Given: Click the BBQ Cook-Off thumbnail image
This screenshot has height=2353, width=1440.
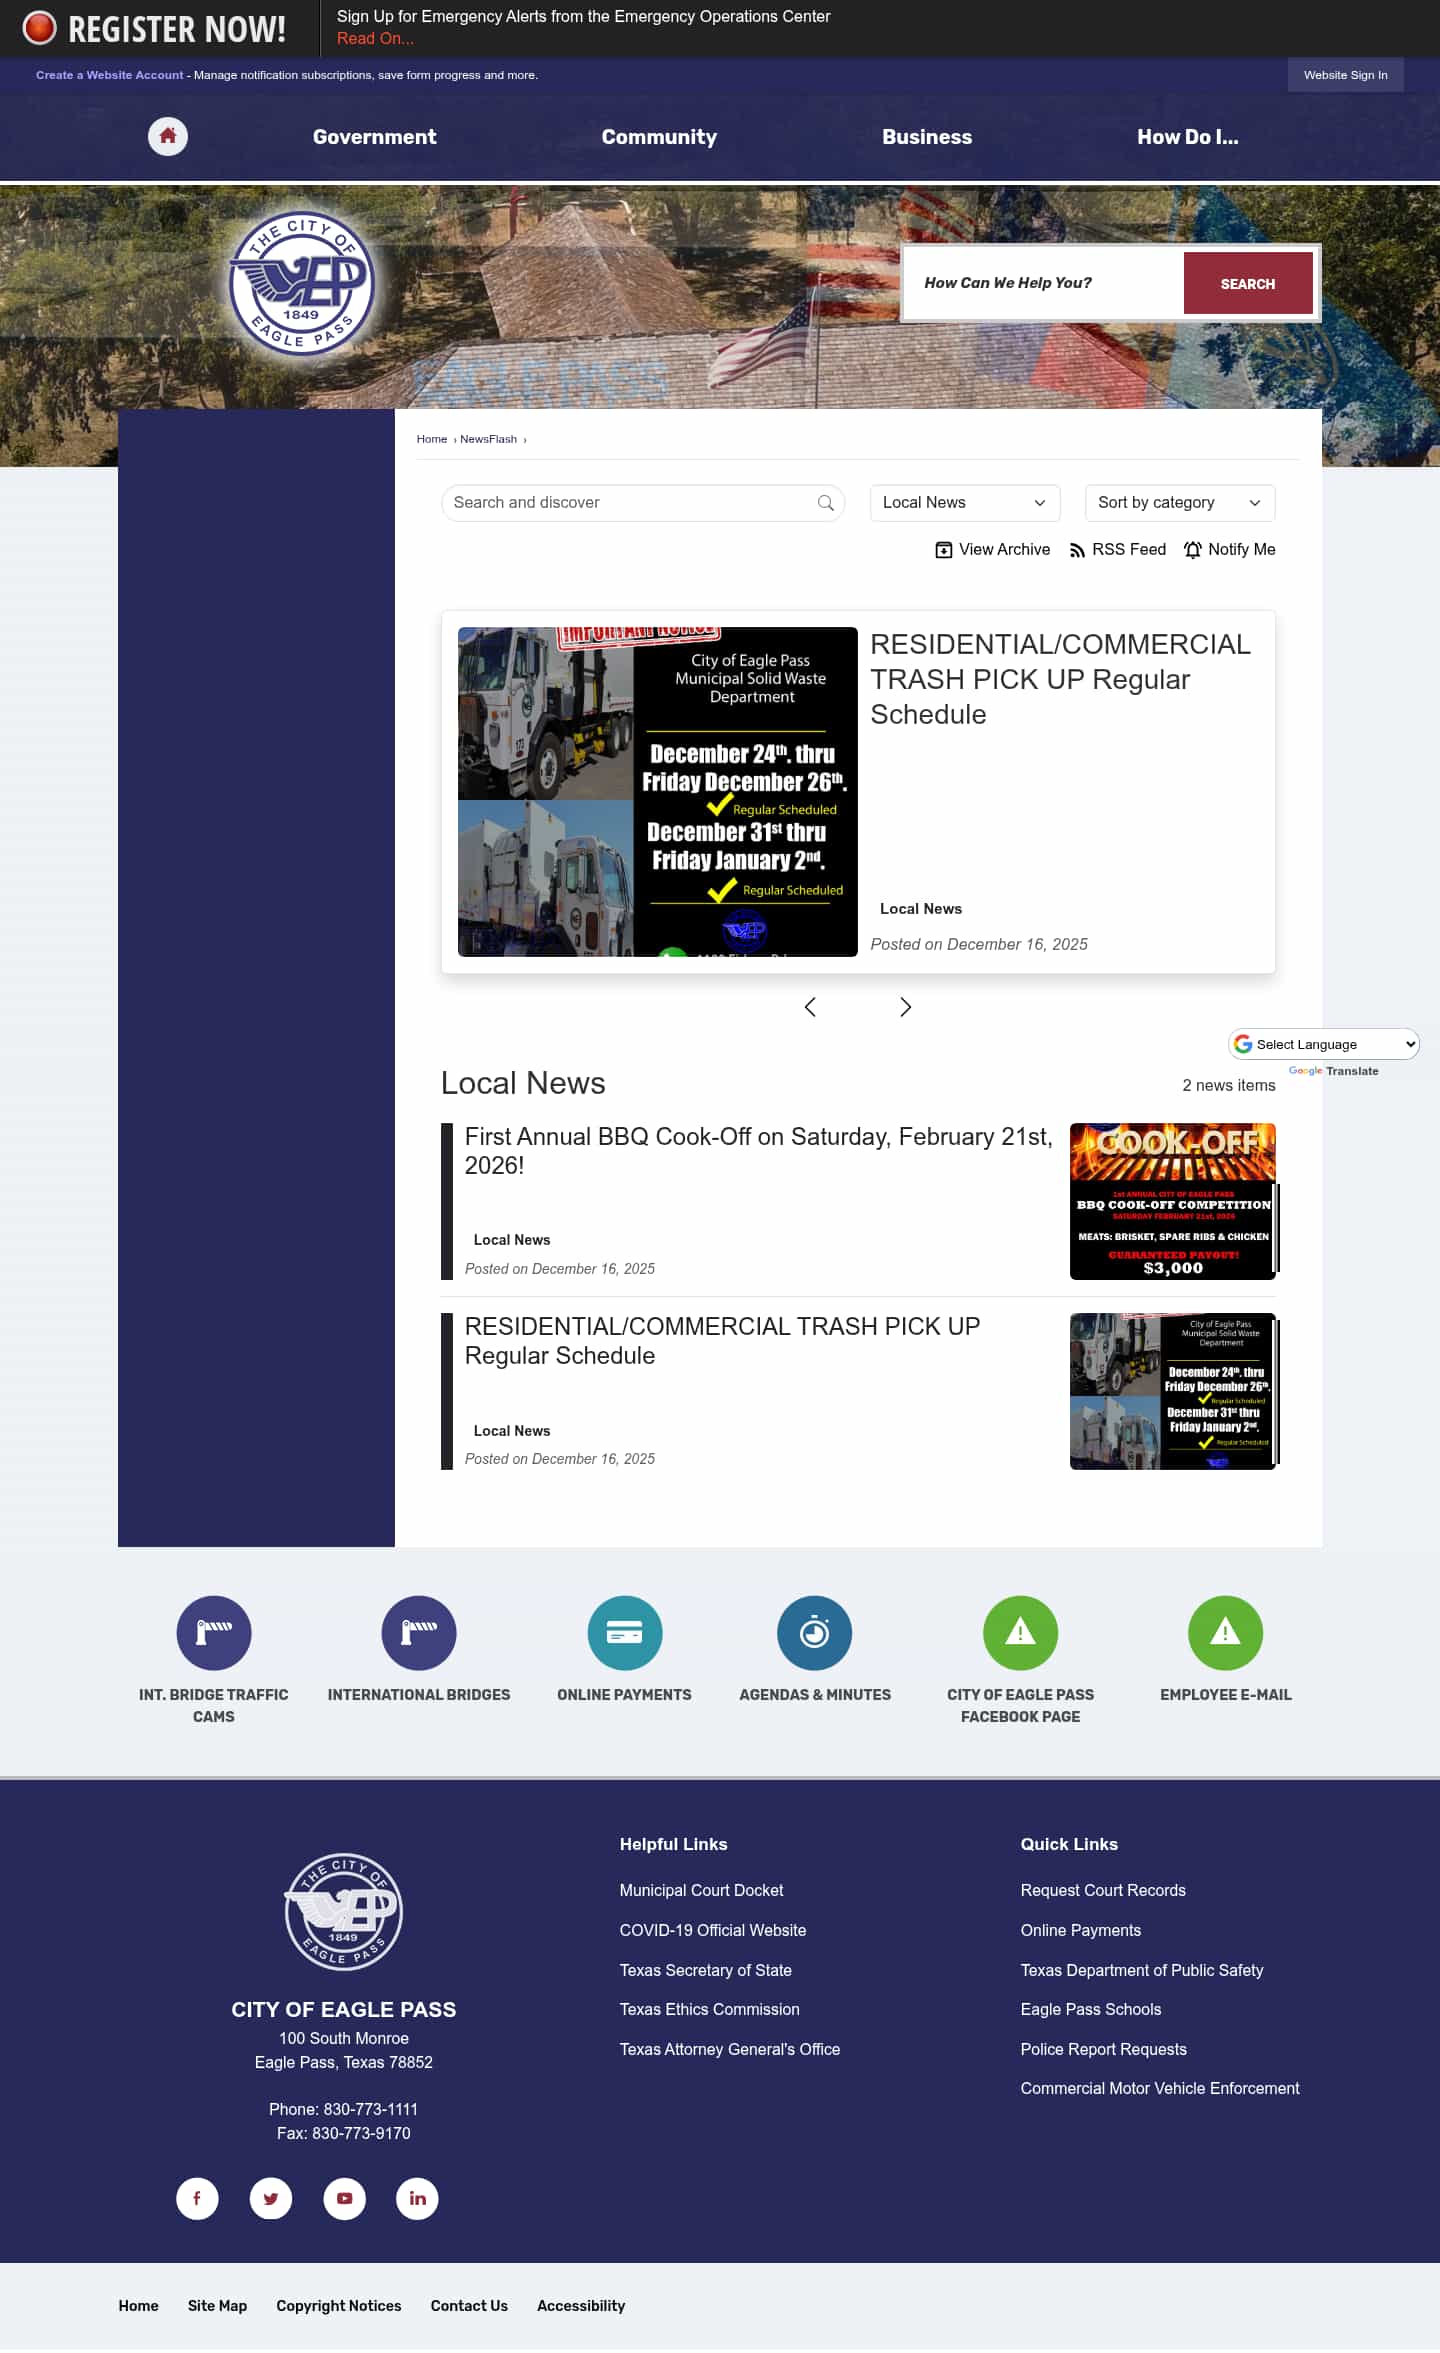Looking at the screenshot, I should [x=1172, y=1201].
